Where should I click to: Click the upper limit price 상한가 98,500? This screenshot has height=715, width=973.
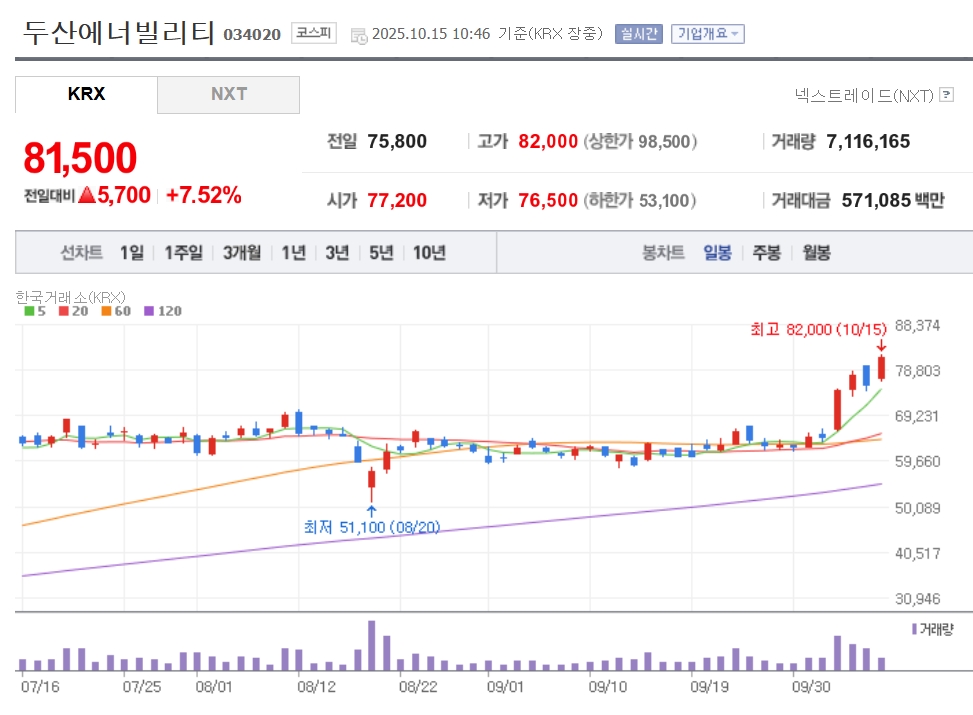coord(640,142)
